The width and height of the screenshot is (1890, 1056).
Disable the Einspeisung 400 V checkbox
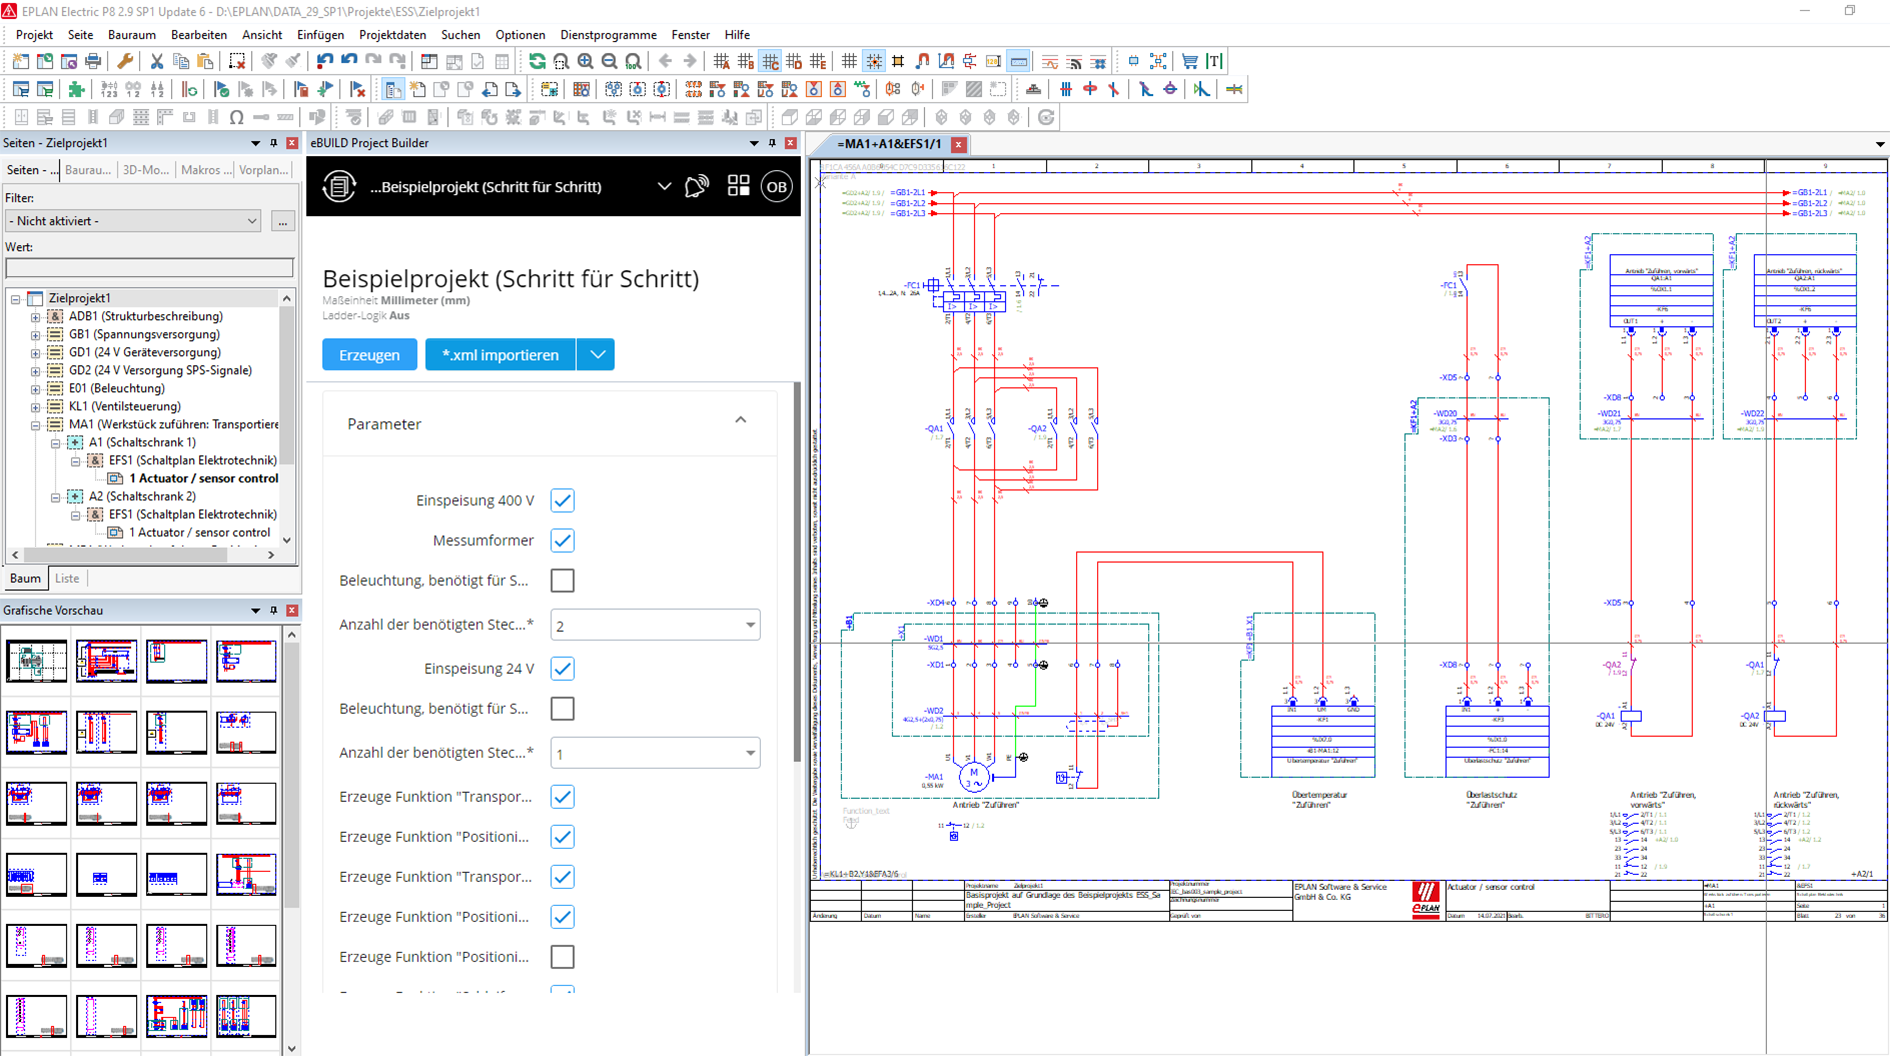[562, 500]
